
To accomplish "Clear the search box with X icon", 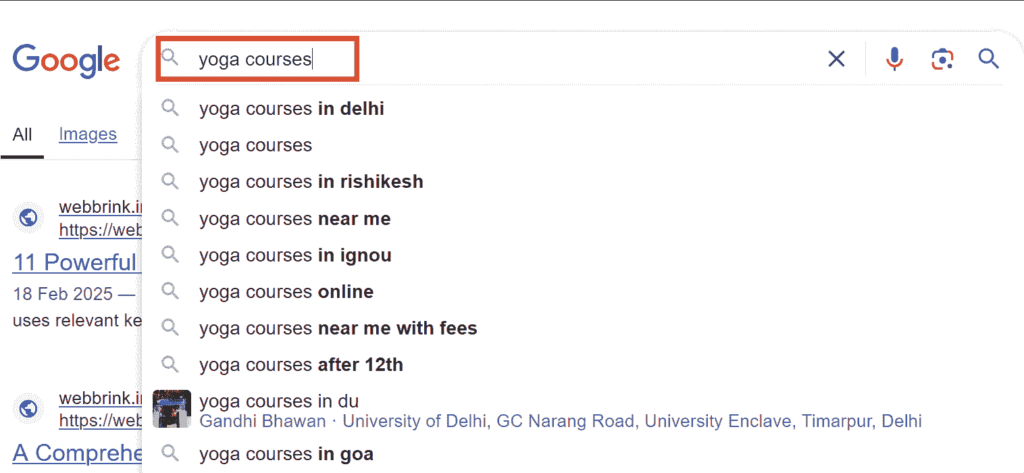I will (837, 59).
